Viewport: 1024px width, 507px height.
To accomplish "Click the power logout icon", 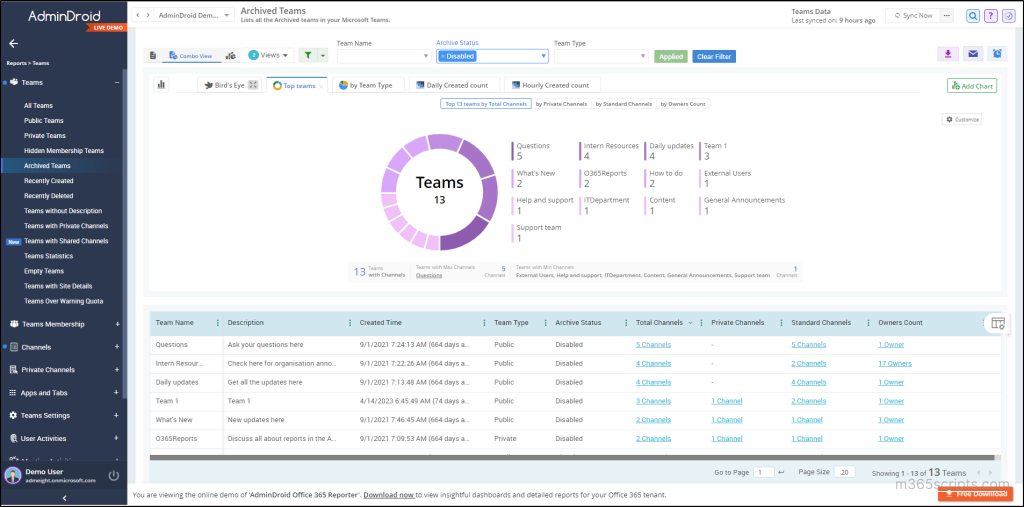I will point(114,476).
